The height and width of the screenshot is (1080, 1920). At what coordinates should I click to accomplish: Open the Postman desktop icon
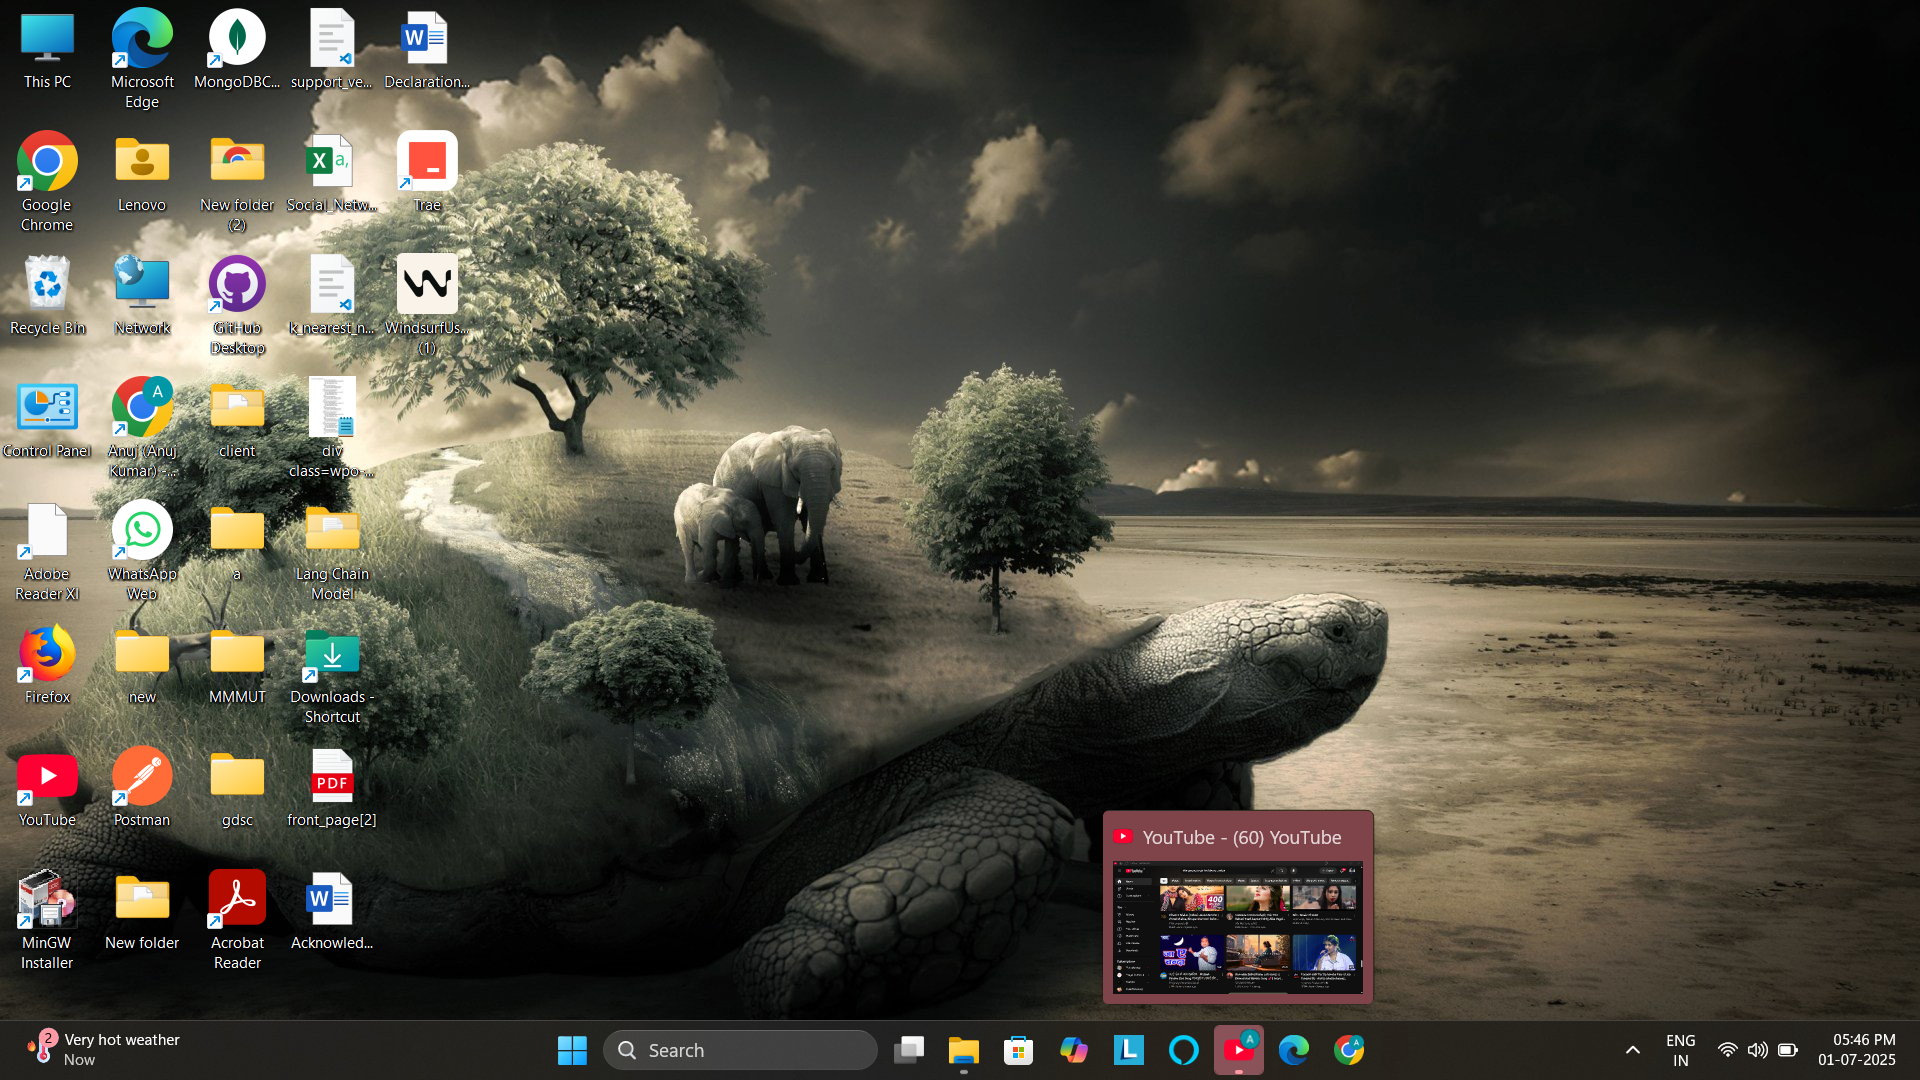pos(141,777)
